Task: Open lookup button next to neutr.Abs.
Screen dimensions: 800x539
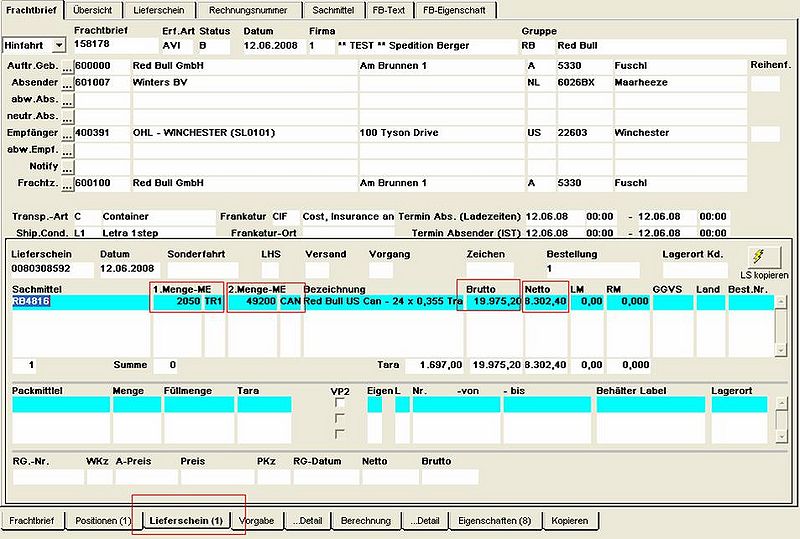Action: click(67, 117)
